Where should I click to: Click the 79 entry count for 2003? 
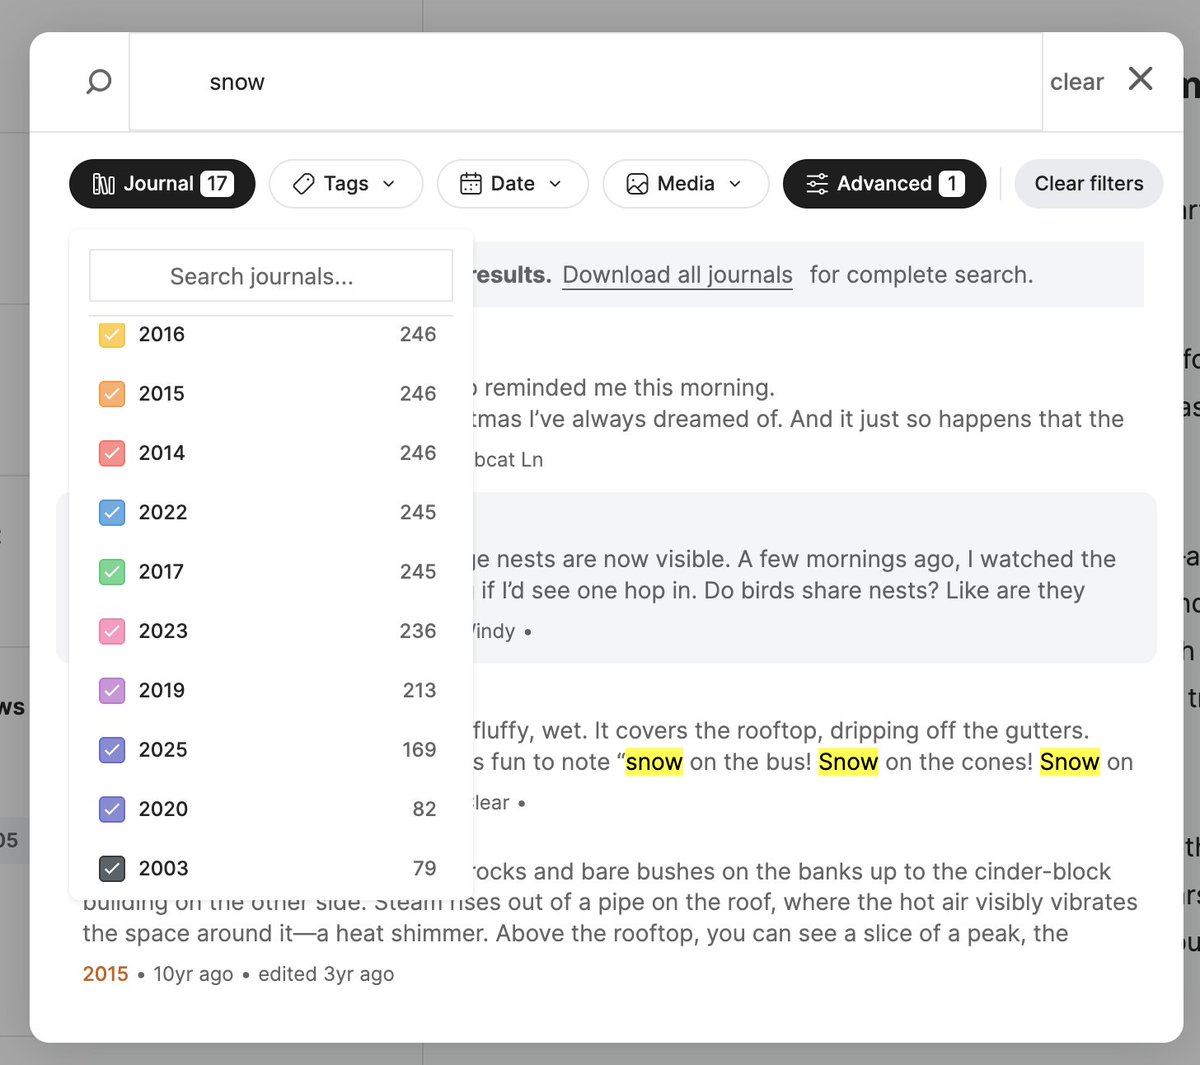click(424, 868)
